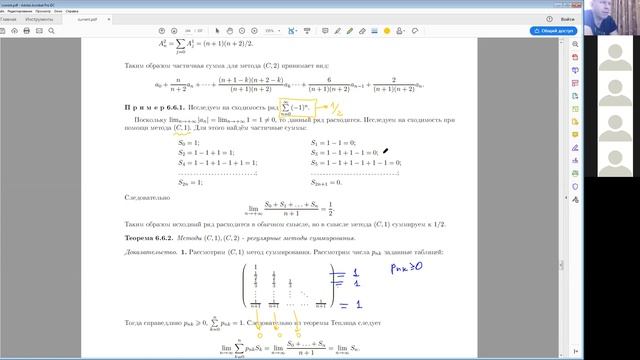This screenshot has width=640, height=360.
Task: Select the eraser tool
Action: (362, 31)
